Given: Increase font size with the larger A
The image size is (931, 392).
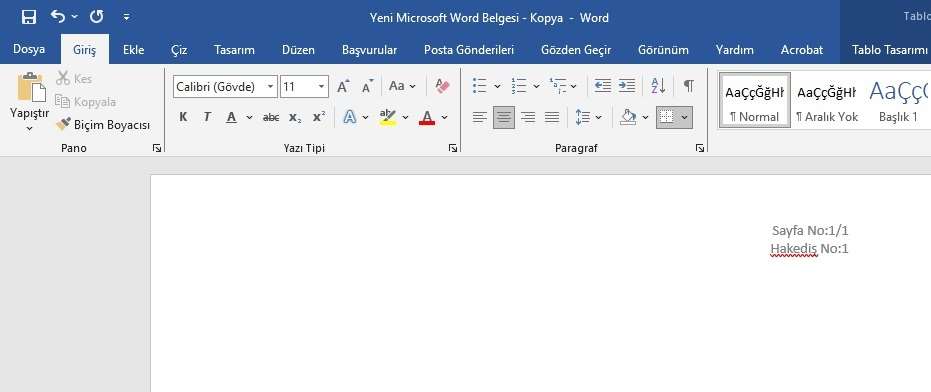Looking at the screenshot, I should pyautogui.click(x=343, y=86).
